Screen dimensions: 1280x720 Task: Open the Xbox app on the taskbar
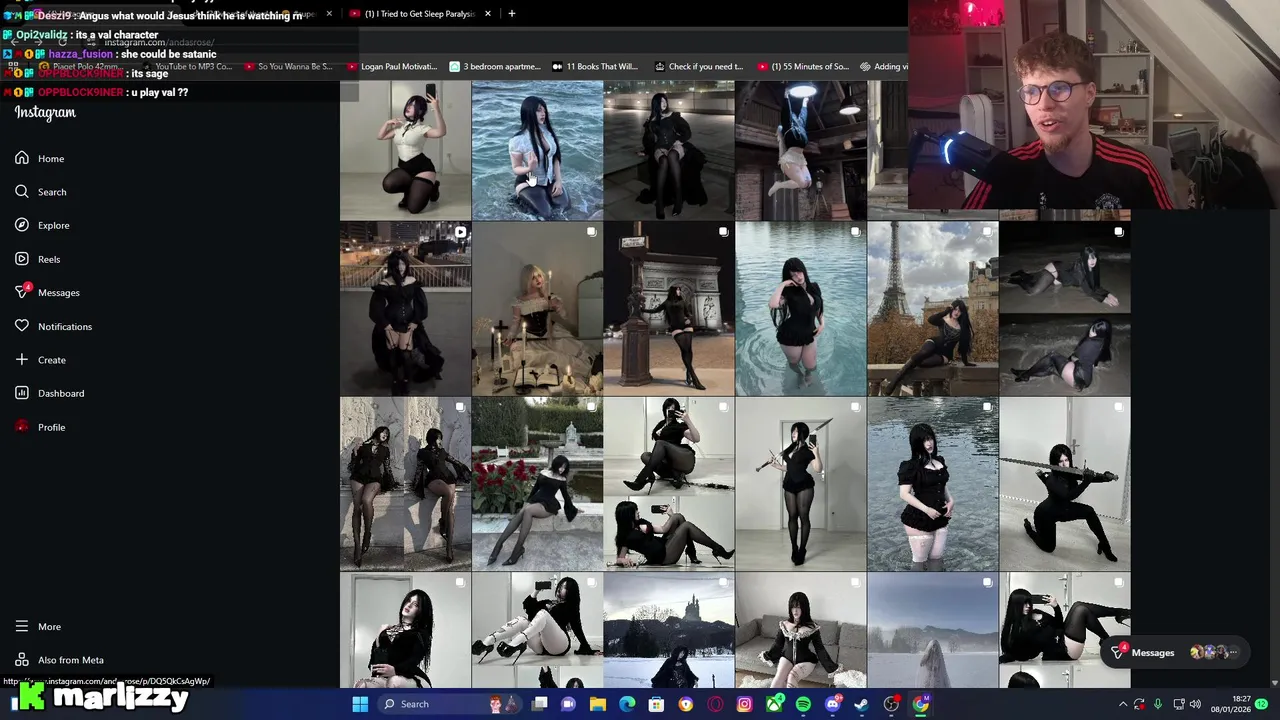pos(774,704)
